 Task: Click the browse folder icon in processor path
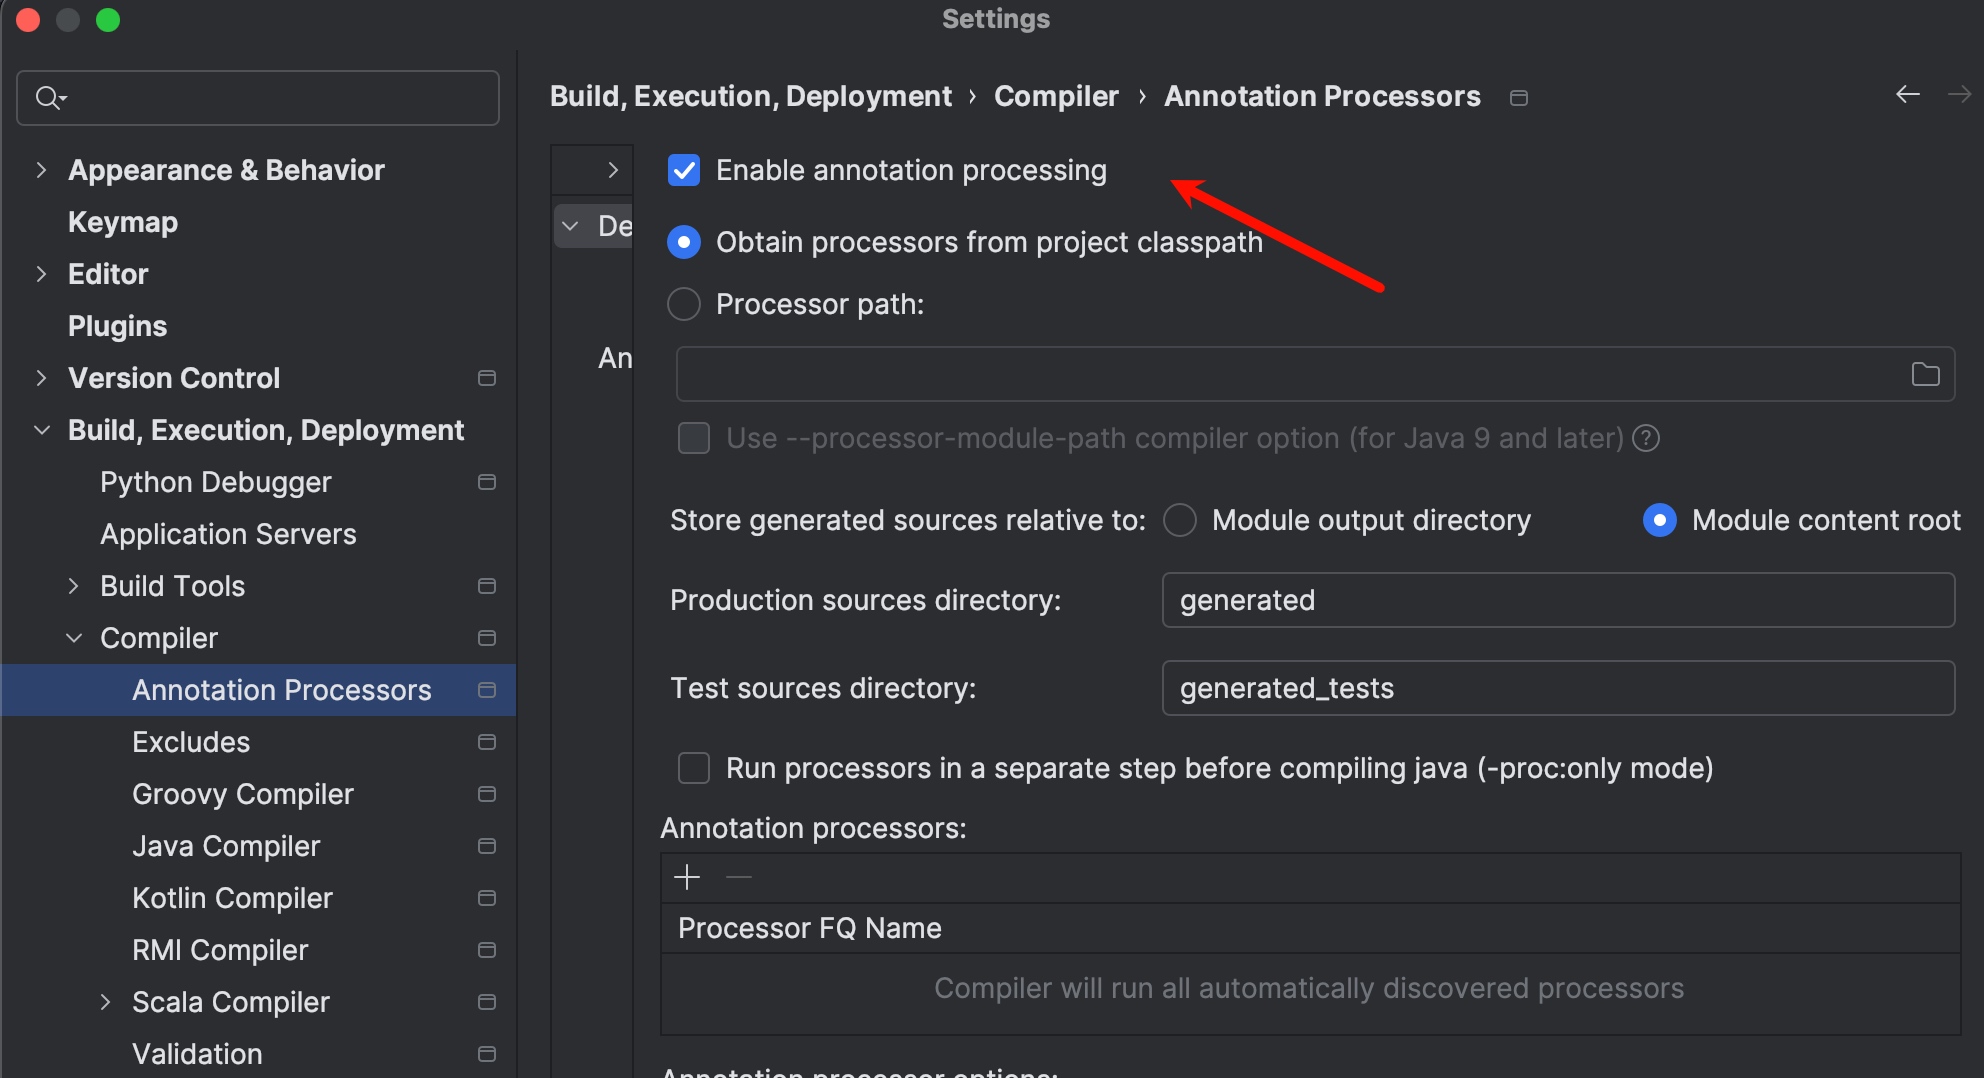coord(1925,374)
